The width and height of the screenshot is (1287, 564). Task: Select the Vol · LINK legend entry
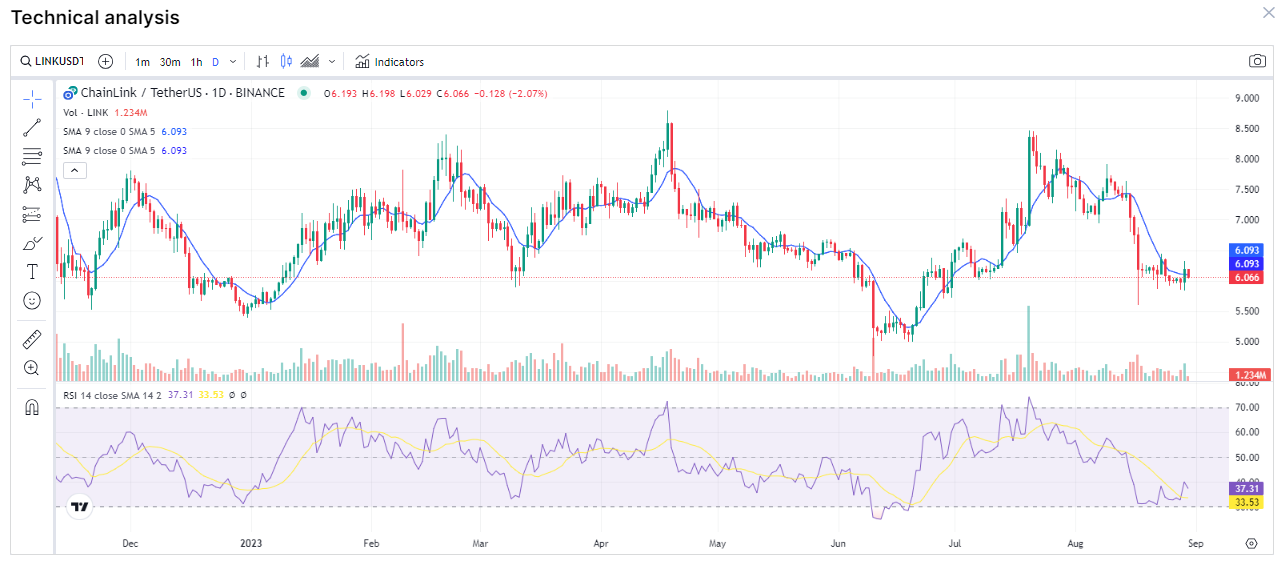tap(87, 113)
